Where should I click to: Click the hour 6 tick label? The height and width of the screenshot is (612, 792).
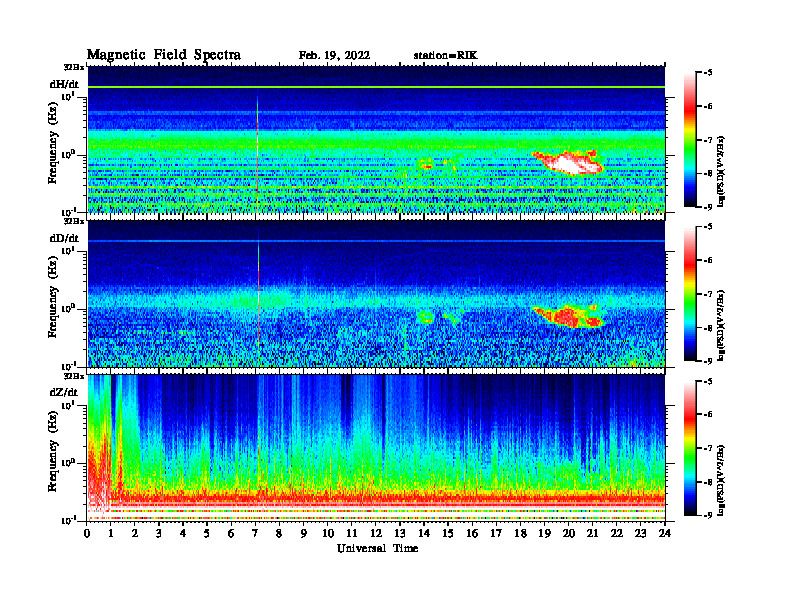click(x=231, y=534)
